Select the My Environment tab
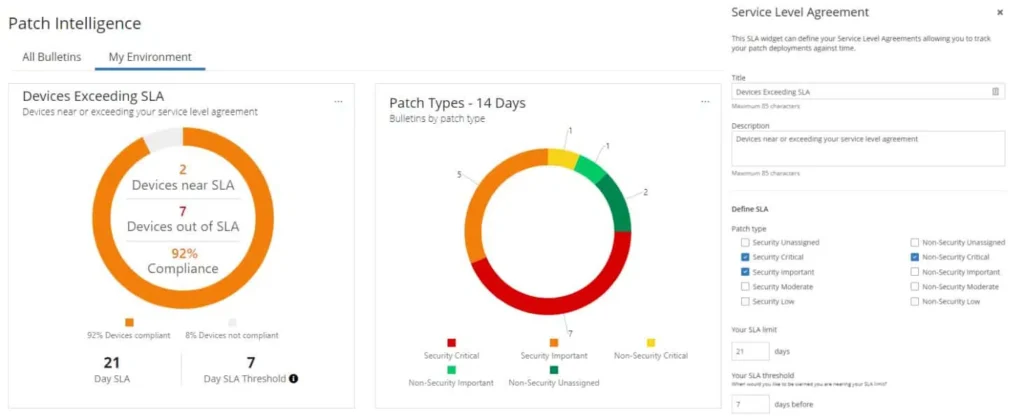 pos(150,57)
